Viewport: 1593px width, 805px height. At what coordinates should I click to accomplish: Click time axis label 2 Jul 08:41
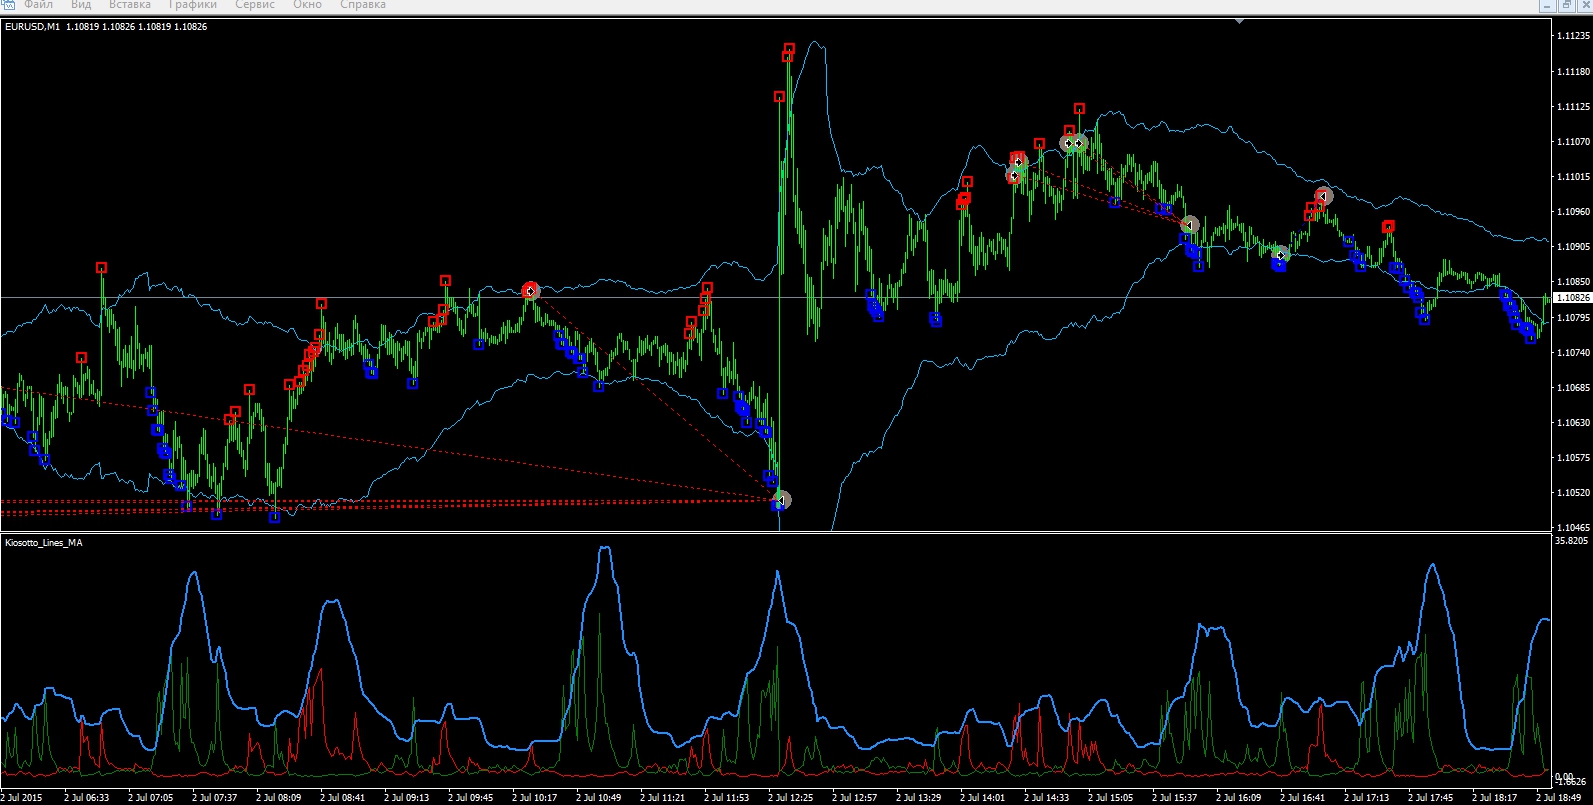pyautogui.click(x=343, y=798)
